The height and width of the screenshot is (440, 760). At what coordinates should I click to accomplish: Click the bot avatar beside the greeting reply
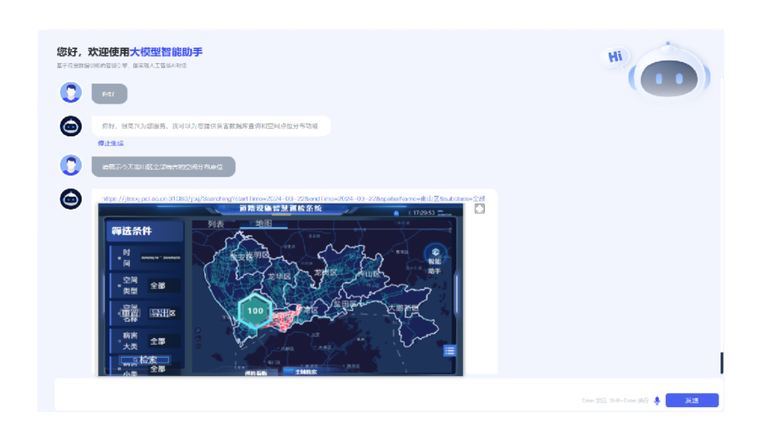click(70, 126)
